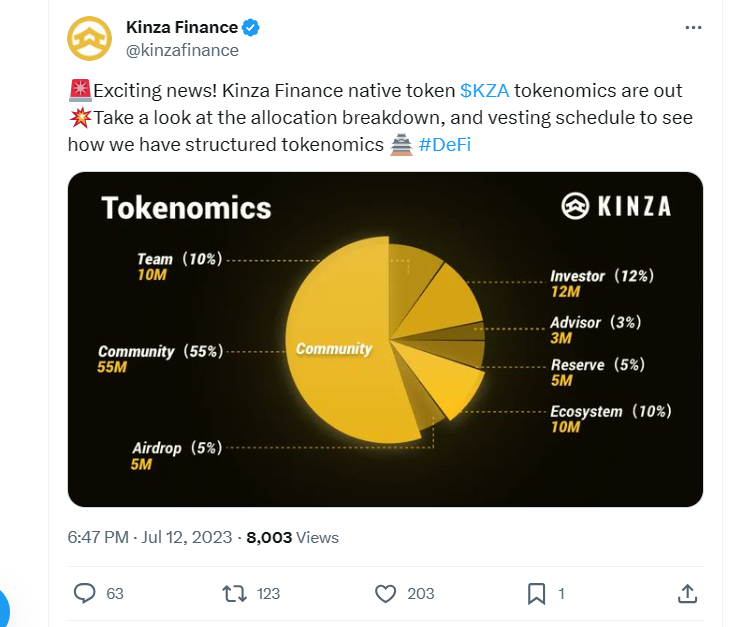Click the 6:47 PM Jul 12, 2023 timestamp
The image size is (750, 627).
click(x=150, y=537)
